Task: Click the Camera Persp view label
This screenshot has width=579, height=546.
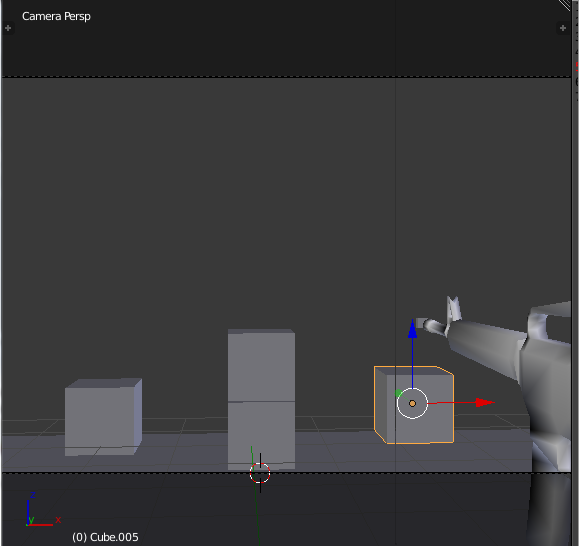Action: point(56,16)
